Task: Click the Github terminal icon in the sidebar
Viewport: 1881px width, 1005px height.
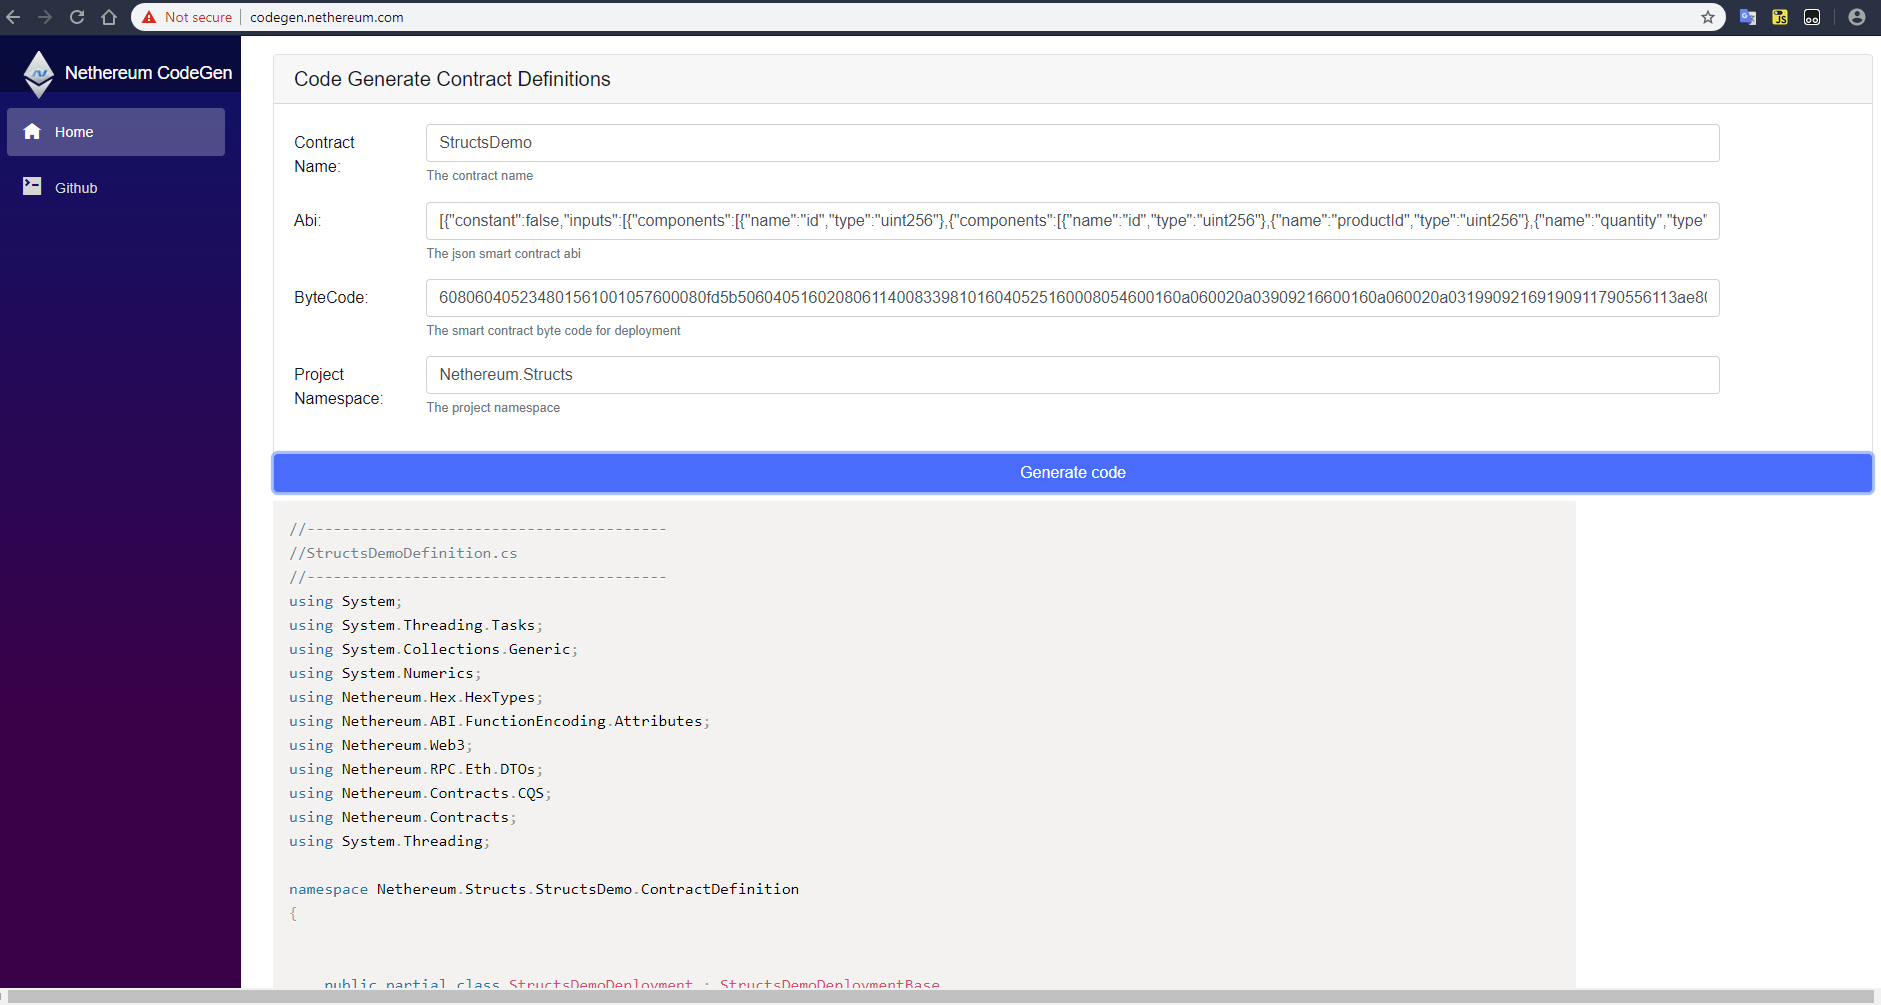Action: tap(32, 186)
